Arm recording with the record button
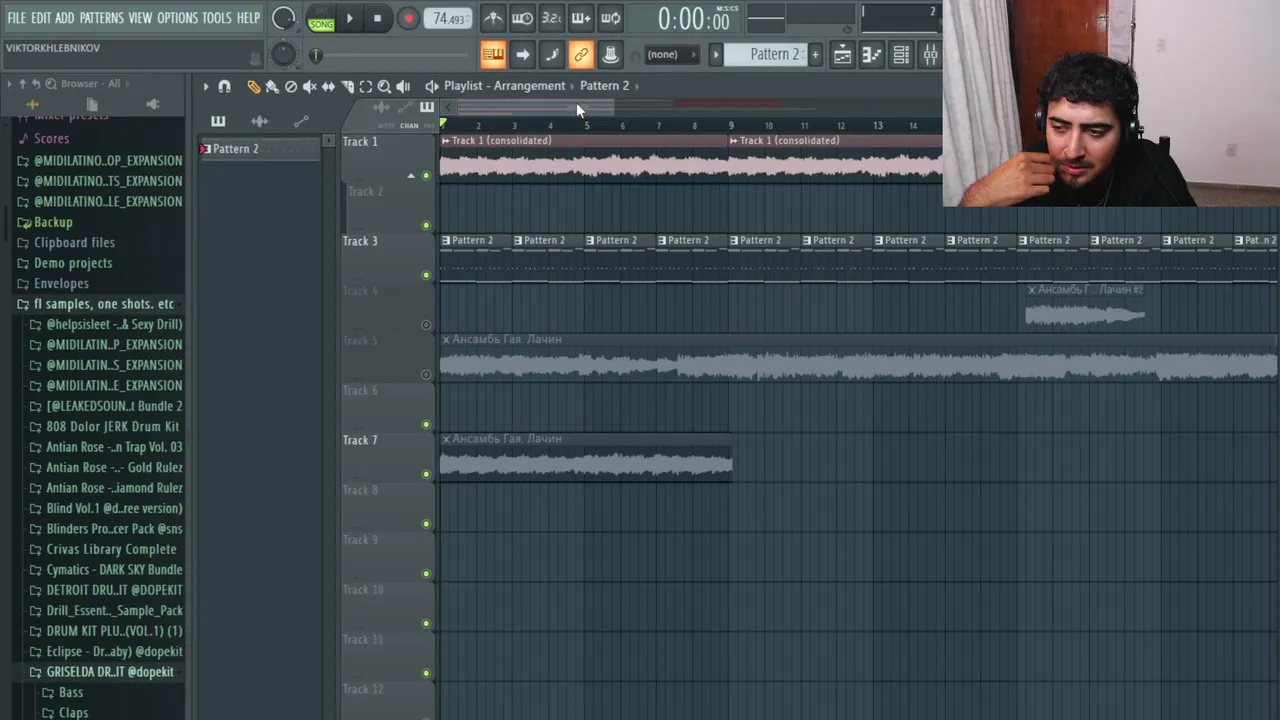 [408, 18]
